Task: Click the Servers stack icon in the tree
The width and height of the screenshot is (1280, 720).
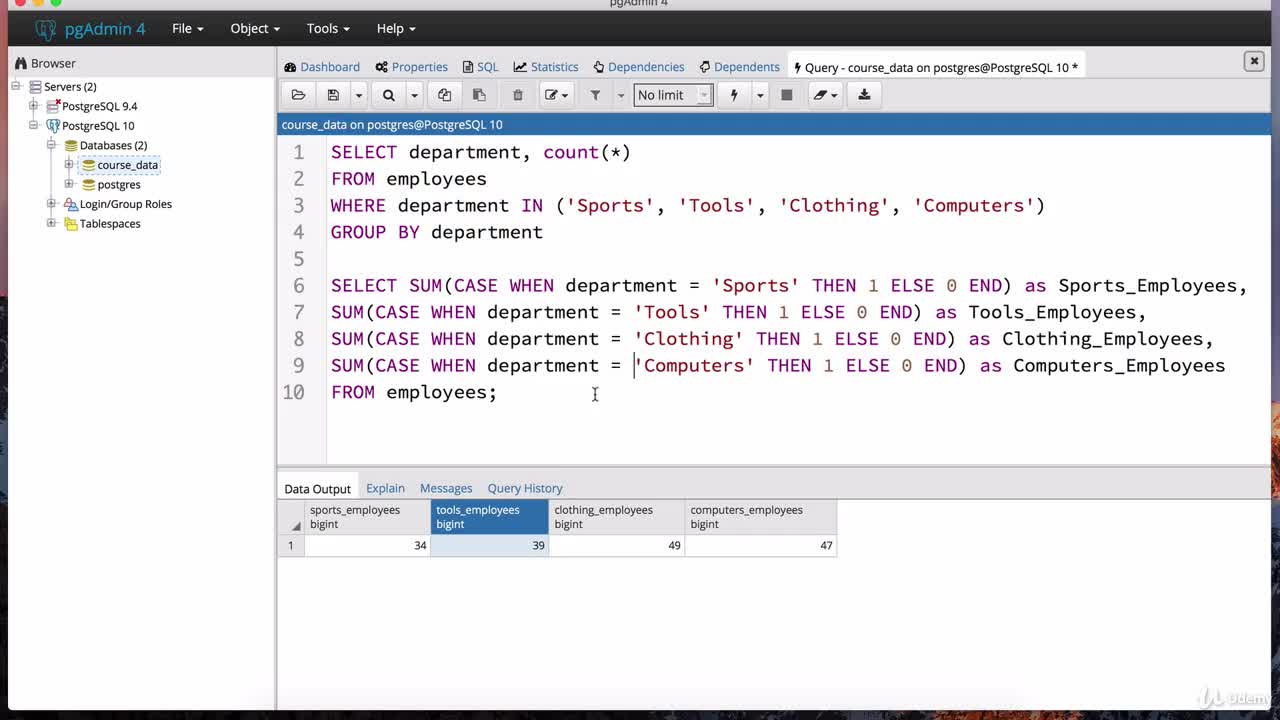Action: pyautogui.click(x=35, y=87)
